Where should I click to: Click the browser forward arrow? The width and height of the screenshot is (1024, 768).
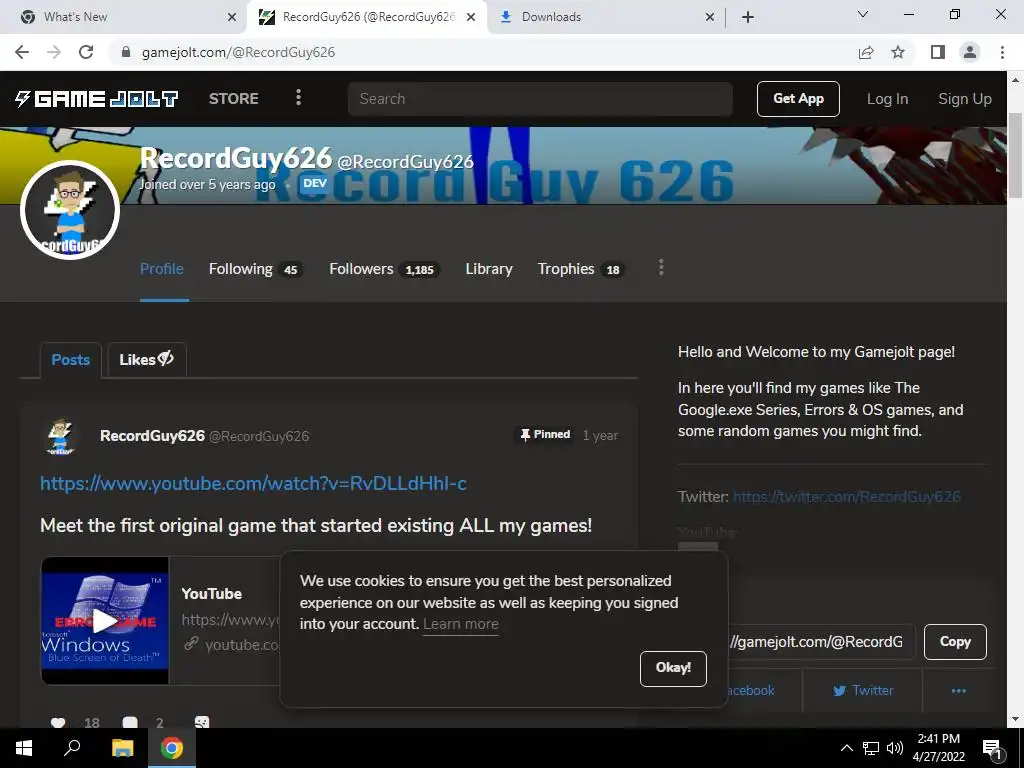pos(54,52)
